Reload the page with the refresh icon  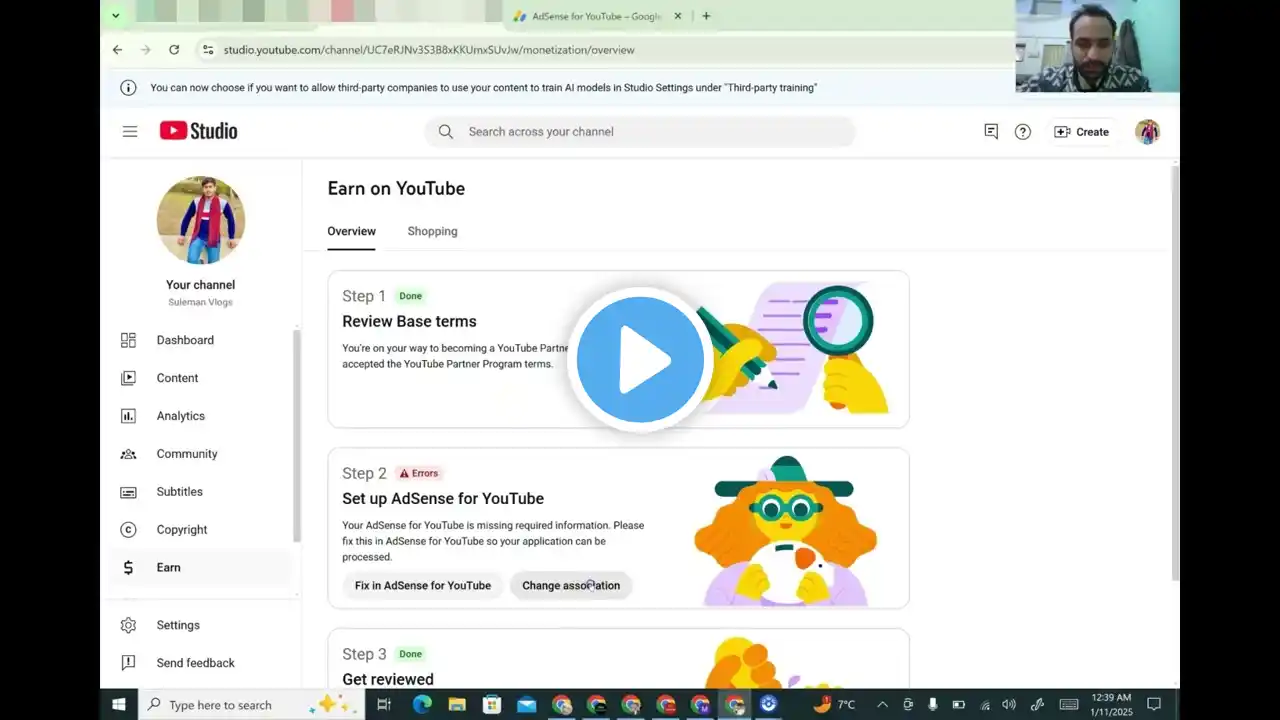point(174,50)
